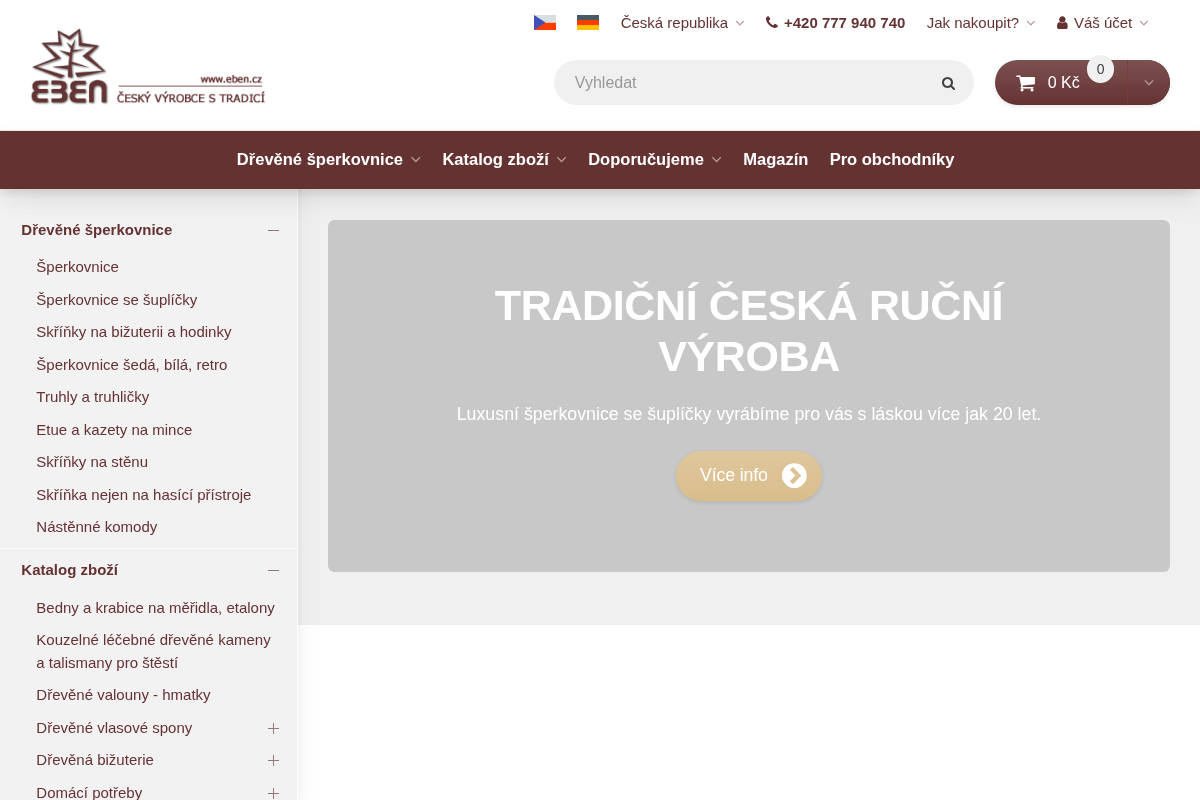1200x800 pixels.
Task: Expand the Jak nakoupit? dropdown
Action: click(981, 22)
